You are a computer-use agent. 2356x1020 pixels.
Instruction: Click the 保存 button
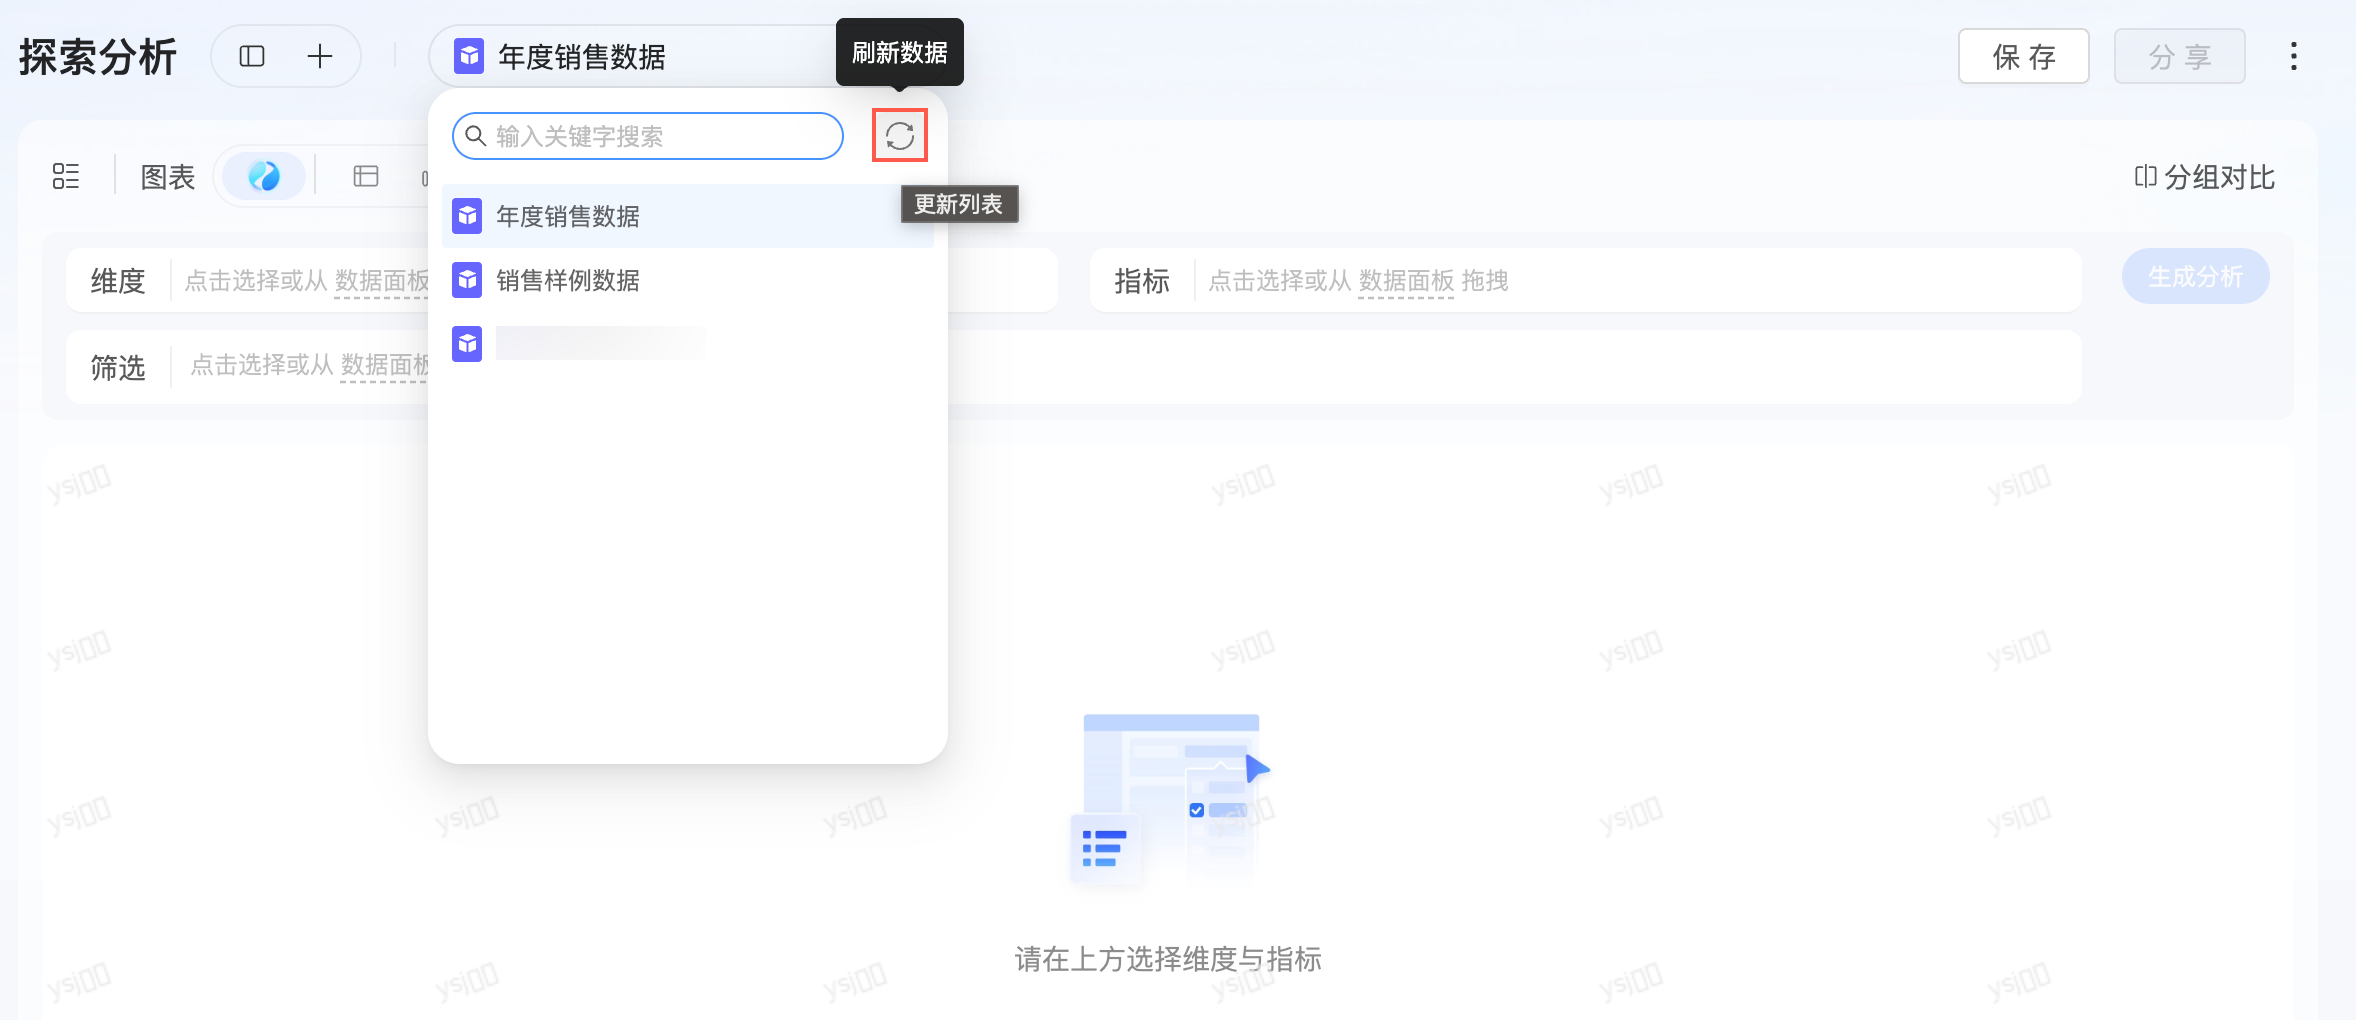pos(2023,56)
